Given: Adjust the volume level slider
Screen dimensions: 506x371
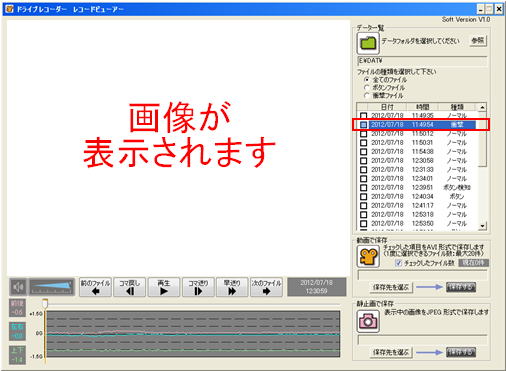Looking at the screenshot, I should click(52, 287).
